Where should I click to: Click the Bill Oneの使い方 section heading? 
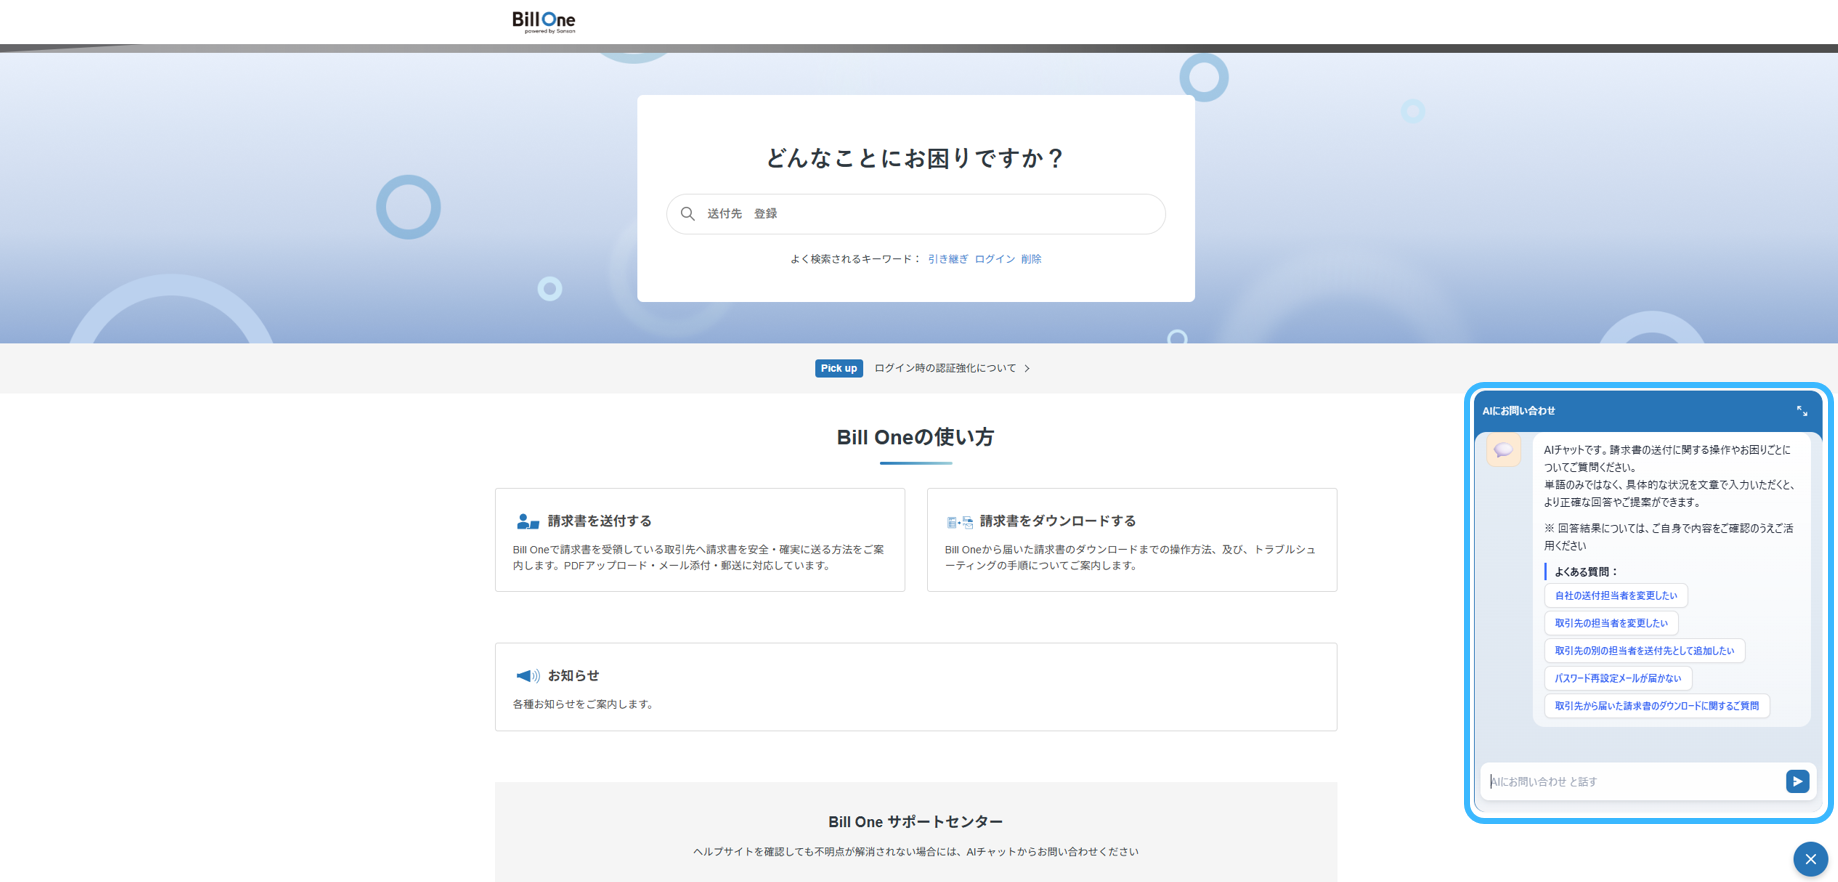(916, 437)
